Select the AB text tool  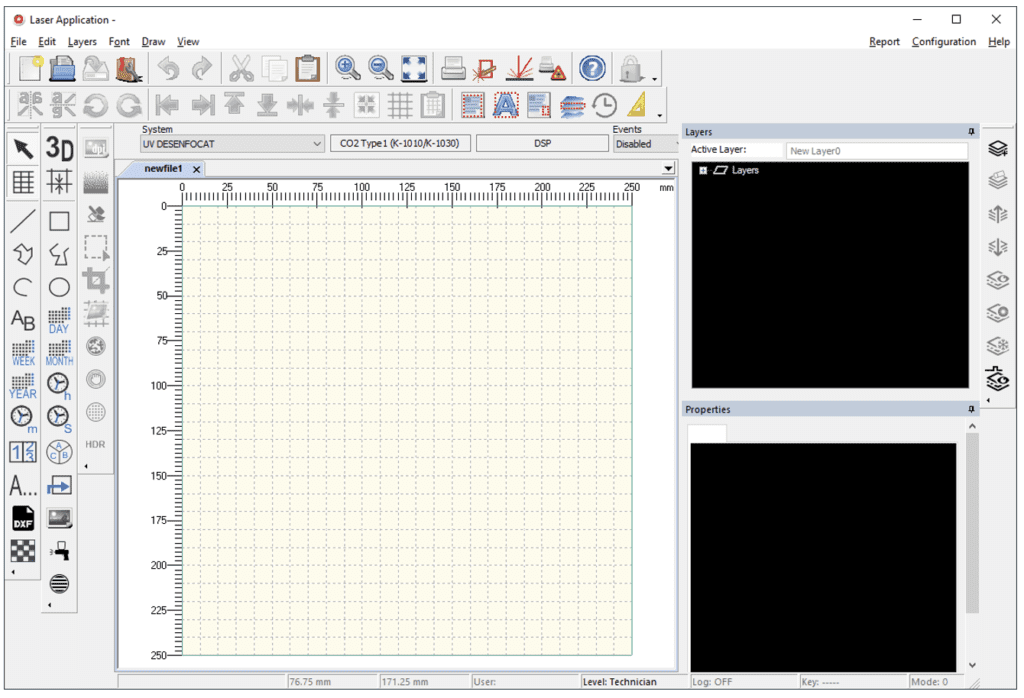[23, 320]
